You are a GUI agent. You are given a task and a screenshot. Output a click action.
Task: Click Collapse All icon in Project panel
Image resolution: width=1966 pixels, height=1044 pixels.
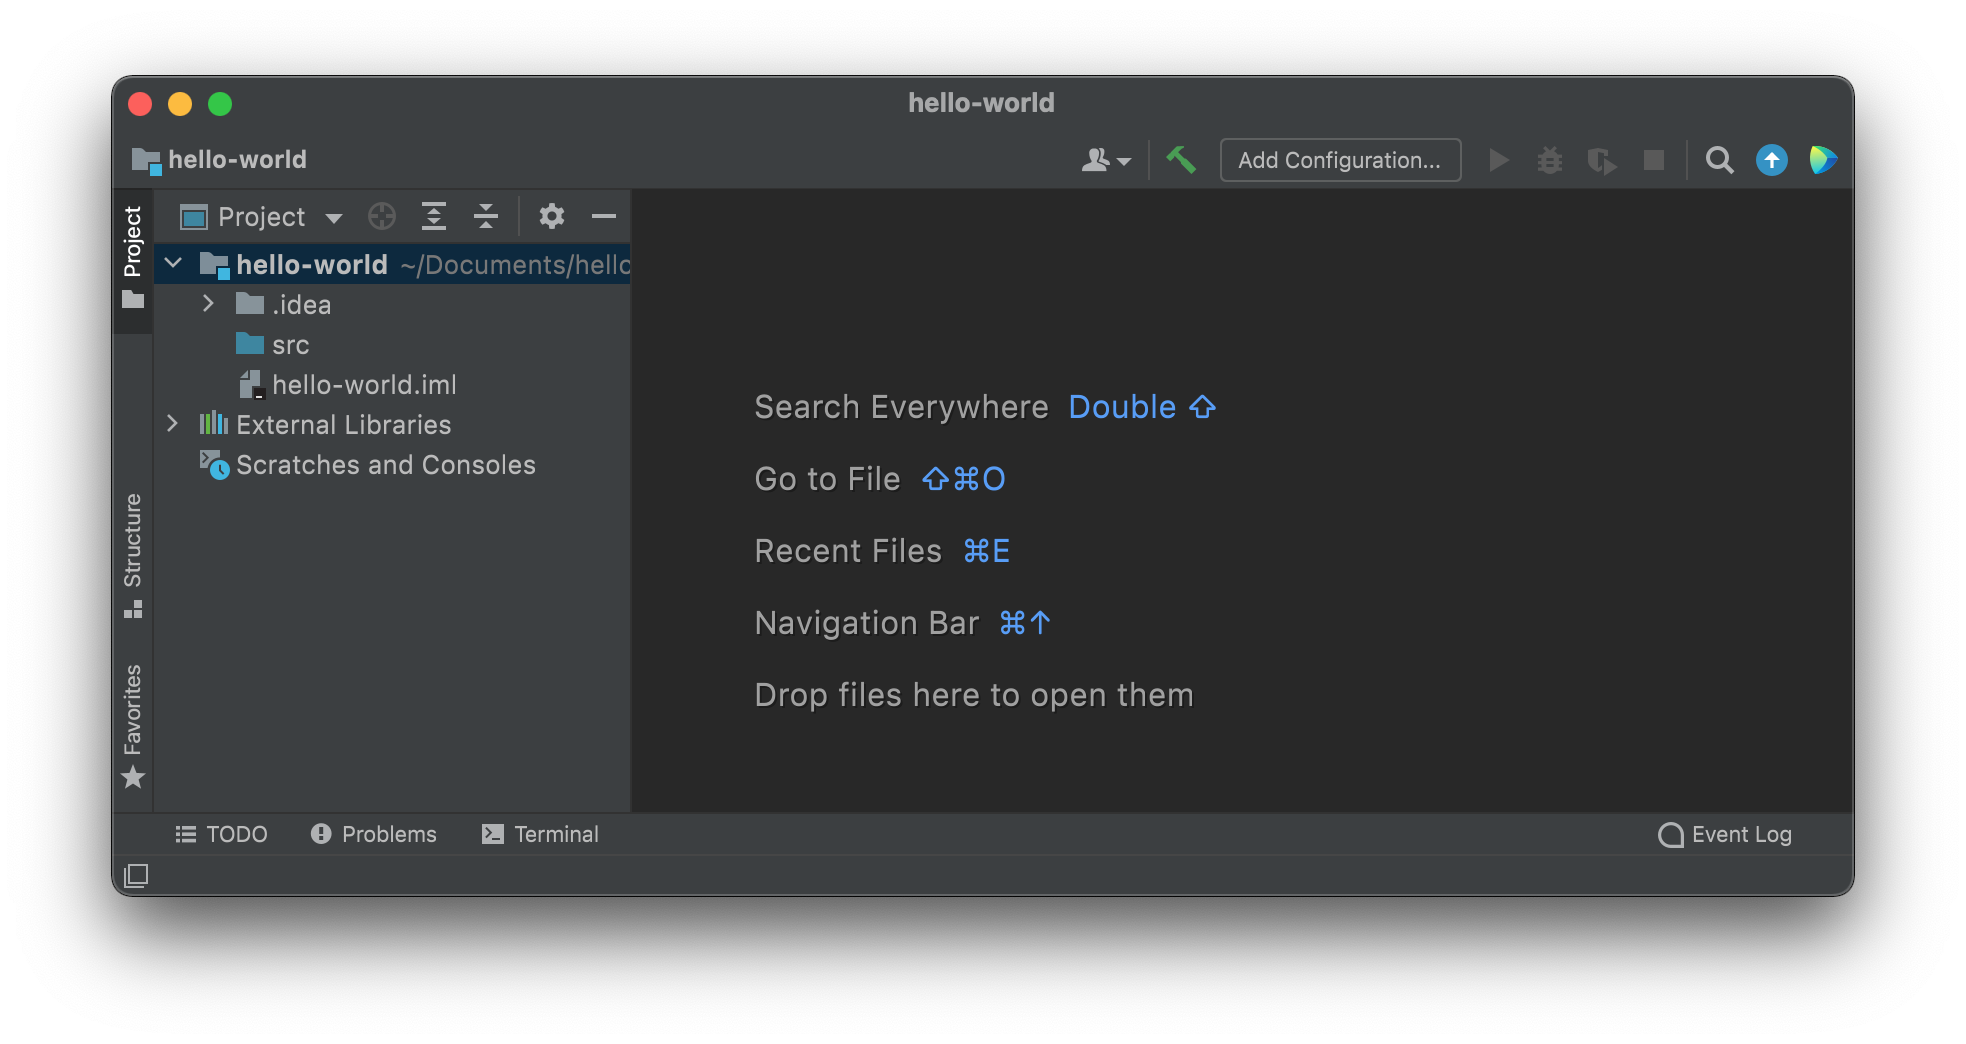[486, 216]
